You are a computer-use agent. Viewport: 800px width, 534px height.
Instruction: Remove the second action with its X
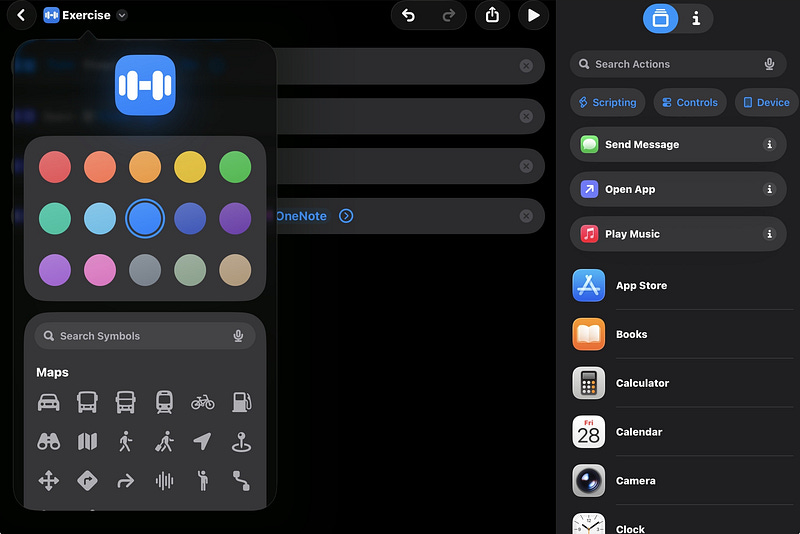click(x=526, y=116)
